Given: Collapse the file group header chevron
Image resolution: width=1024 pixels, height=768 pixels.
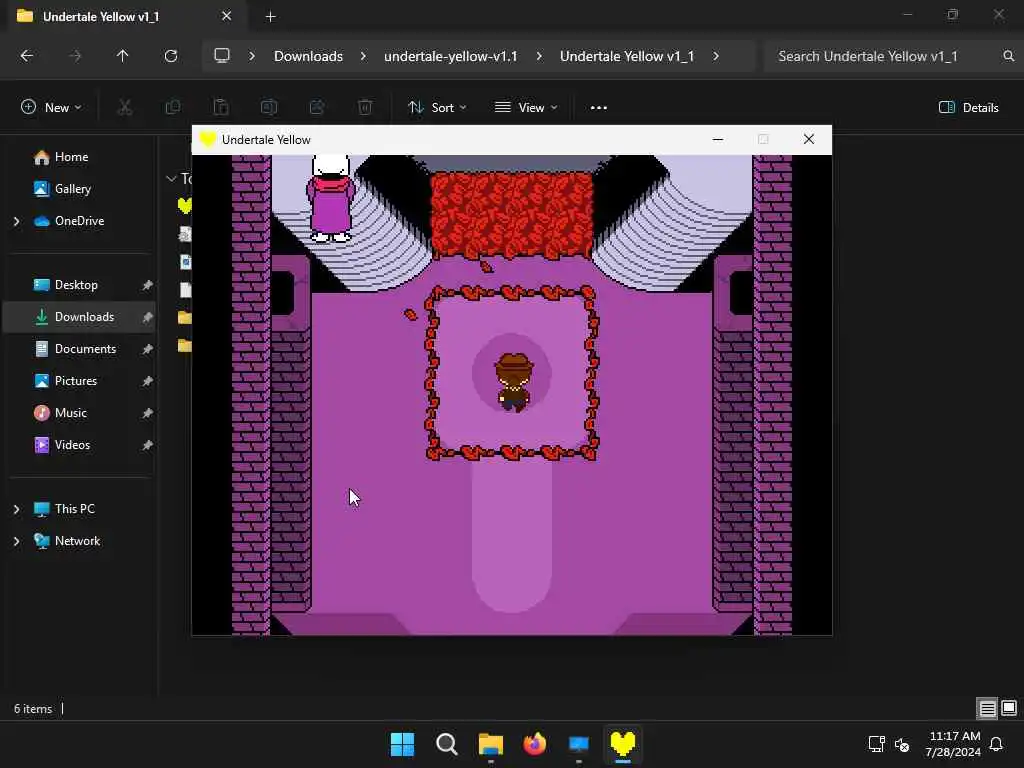Looking at the screenshot, I should click(x=171, y=178).
